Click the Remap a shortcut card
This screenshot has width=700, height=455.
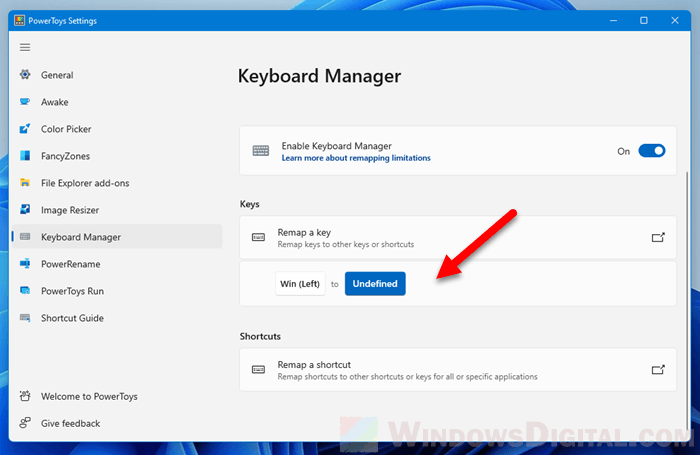tap(458, 370)
